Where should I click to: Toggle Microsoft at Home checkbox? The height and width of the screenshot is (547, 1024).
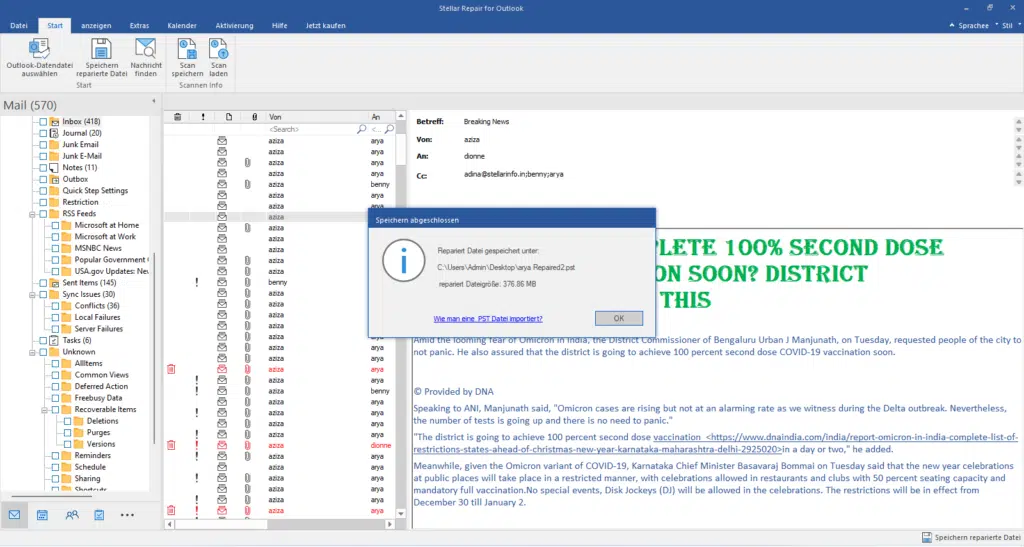[x=56, y=225]
